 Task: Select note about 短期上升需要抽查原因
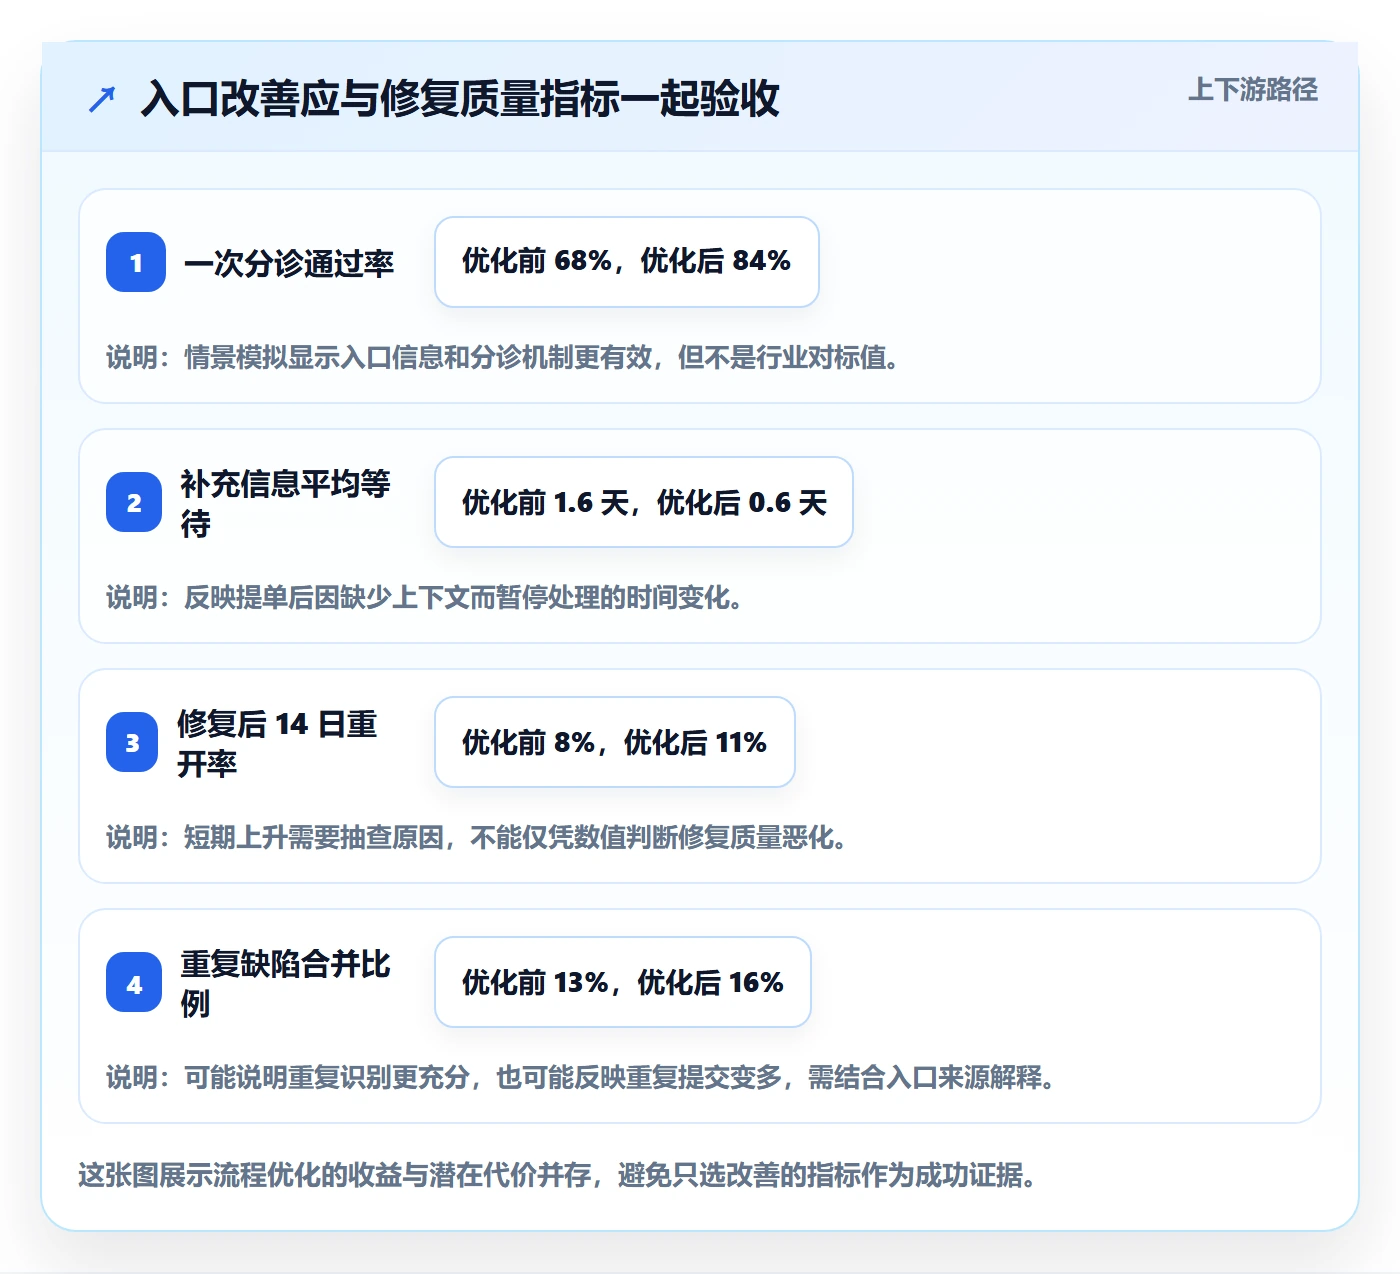pos(477,837)
